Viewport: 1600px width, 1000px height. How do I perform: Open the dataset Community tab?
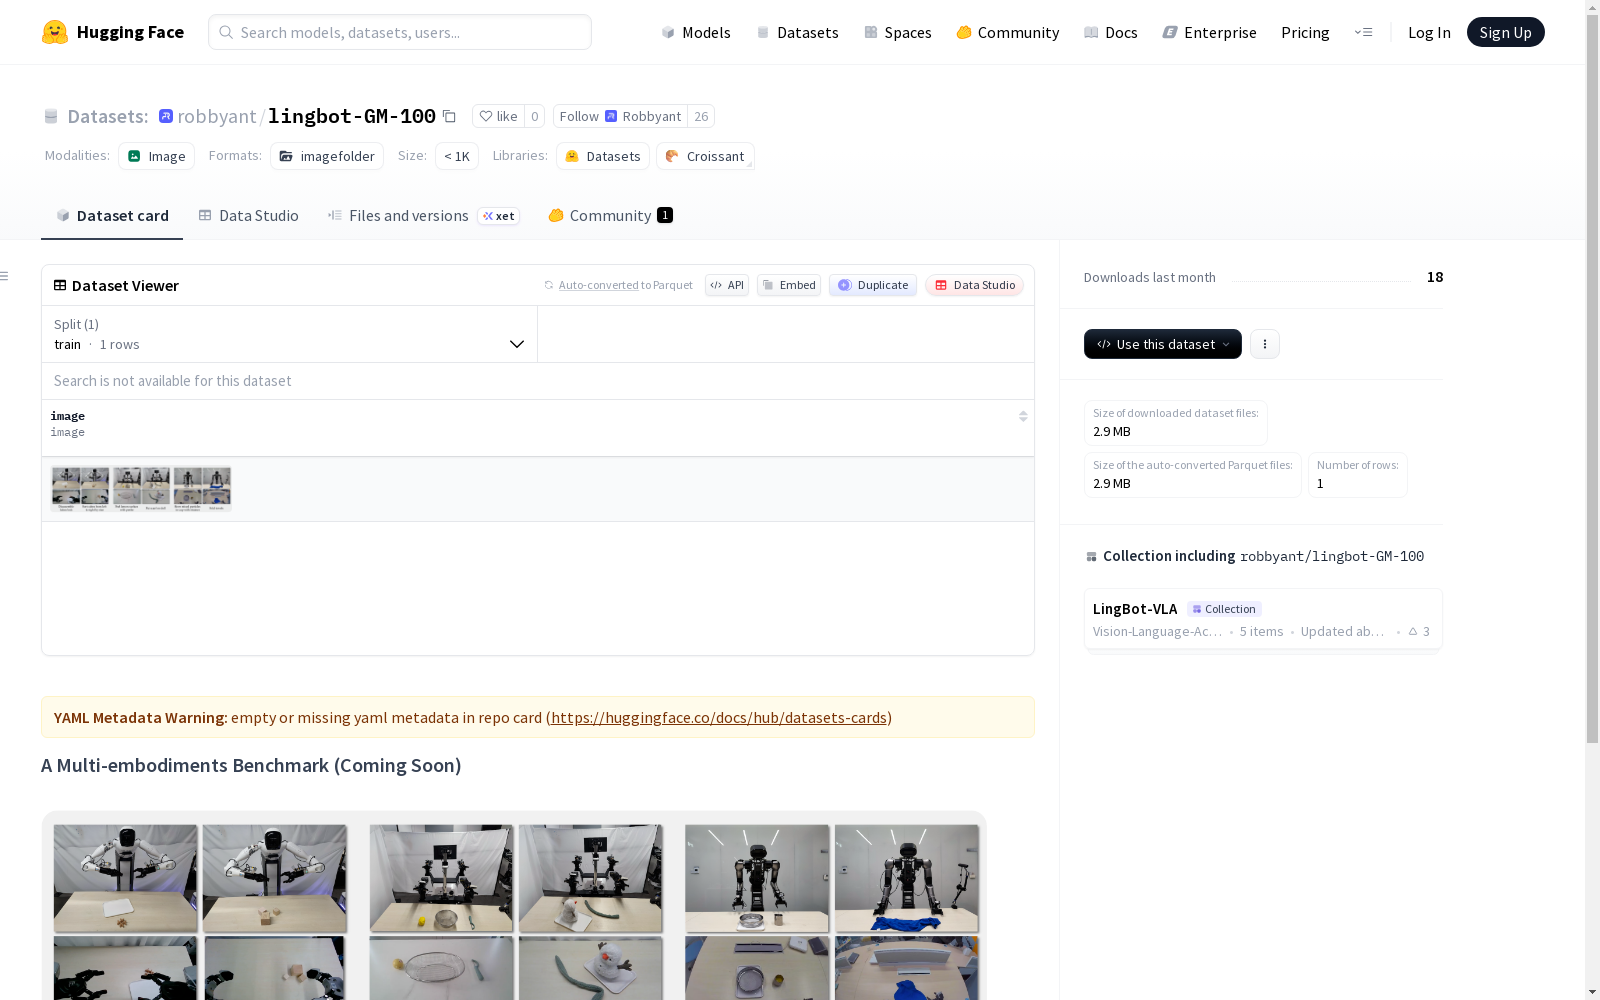pos(610,215)
